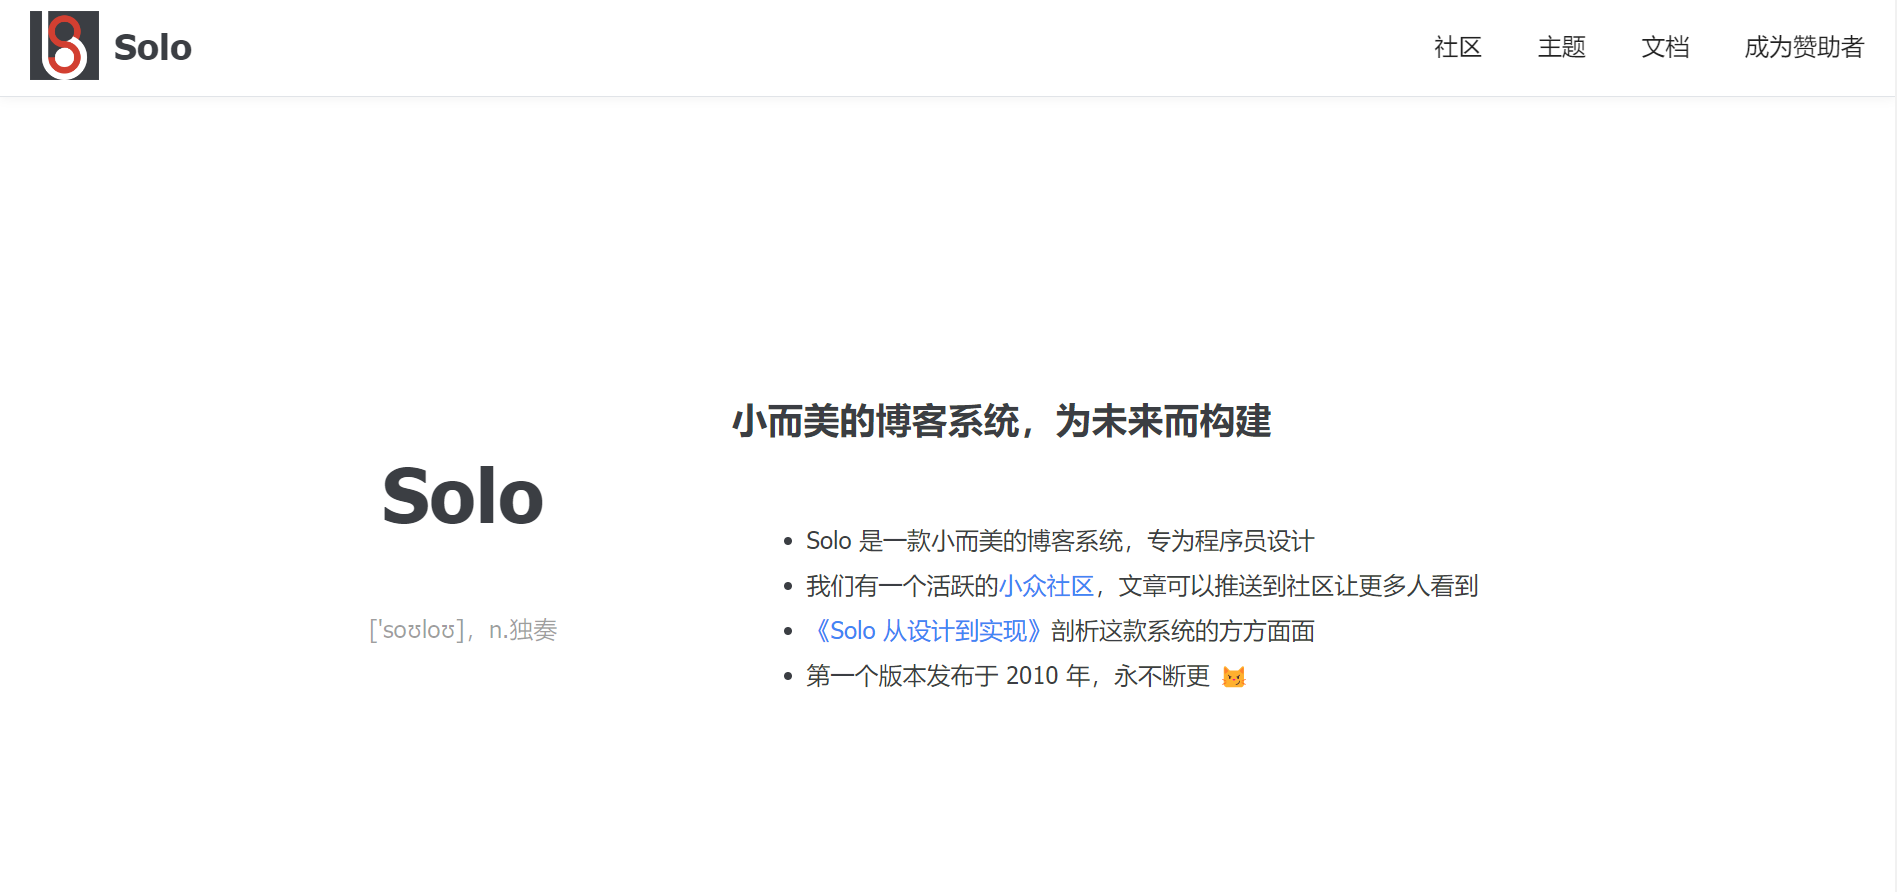Viewport: 1897px width, 892px height.
Task: Click the large Solo title text
Action: (463, 496)
